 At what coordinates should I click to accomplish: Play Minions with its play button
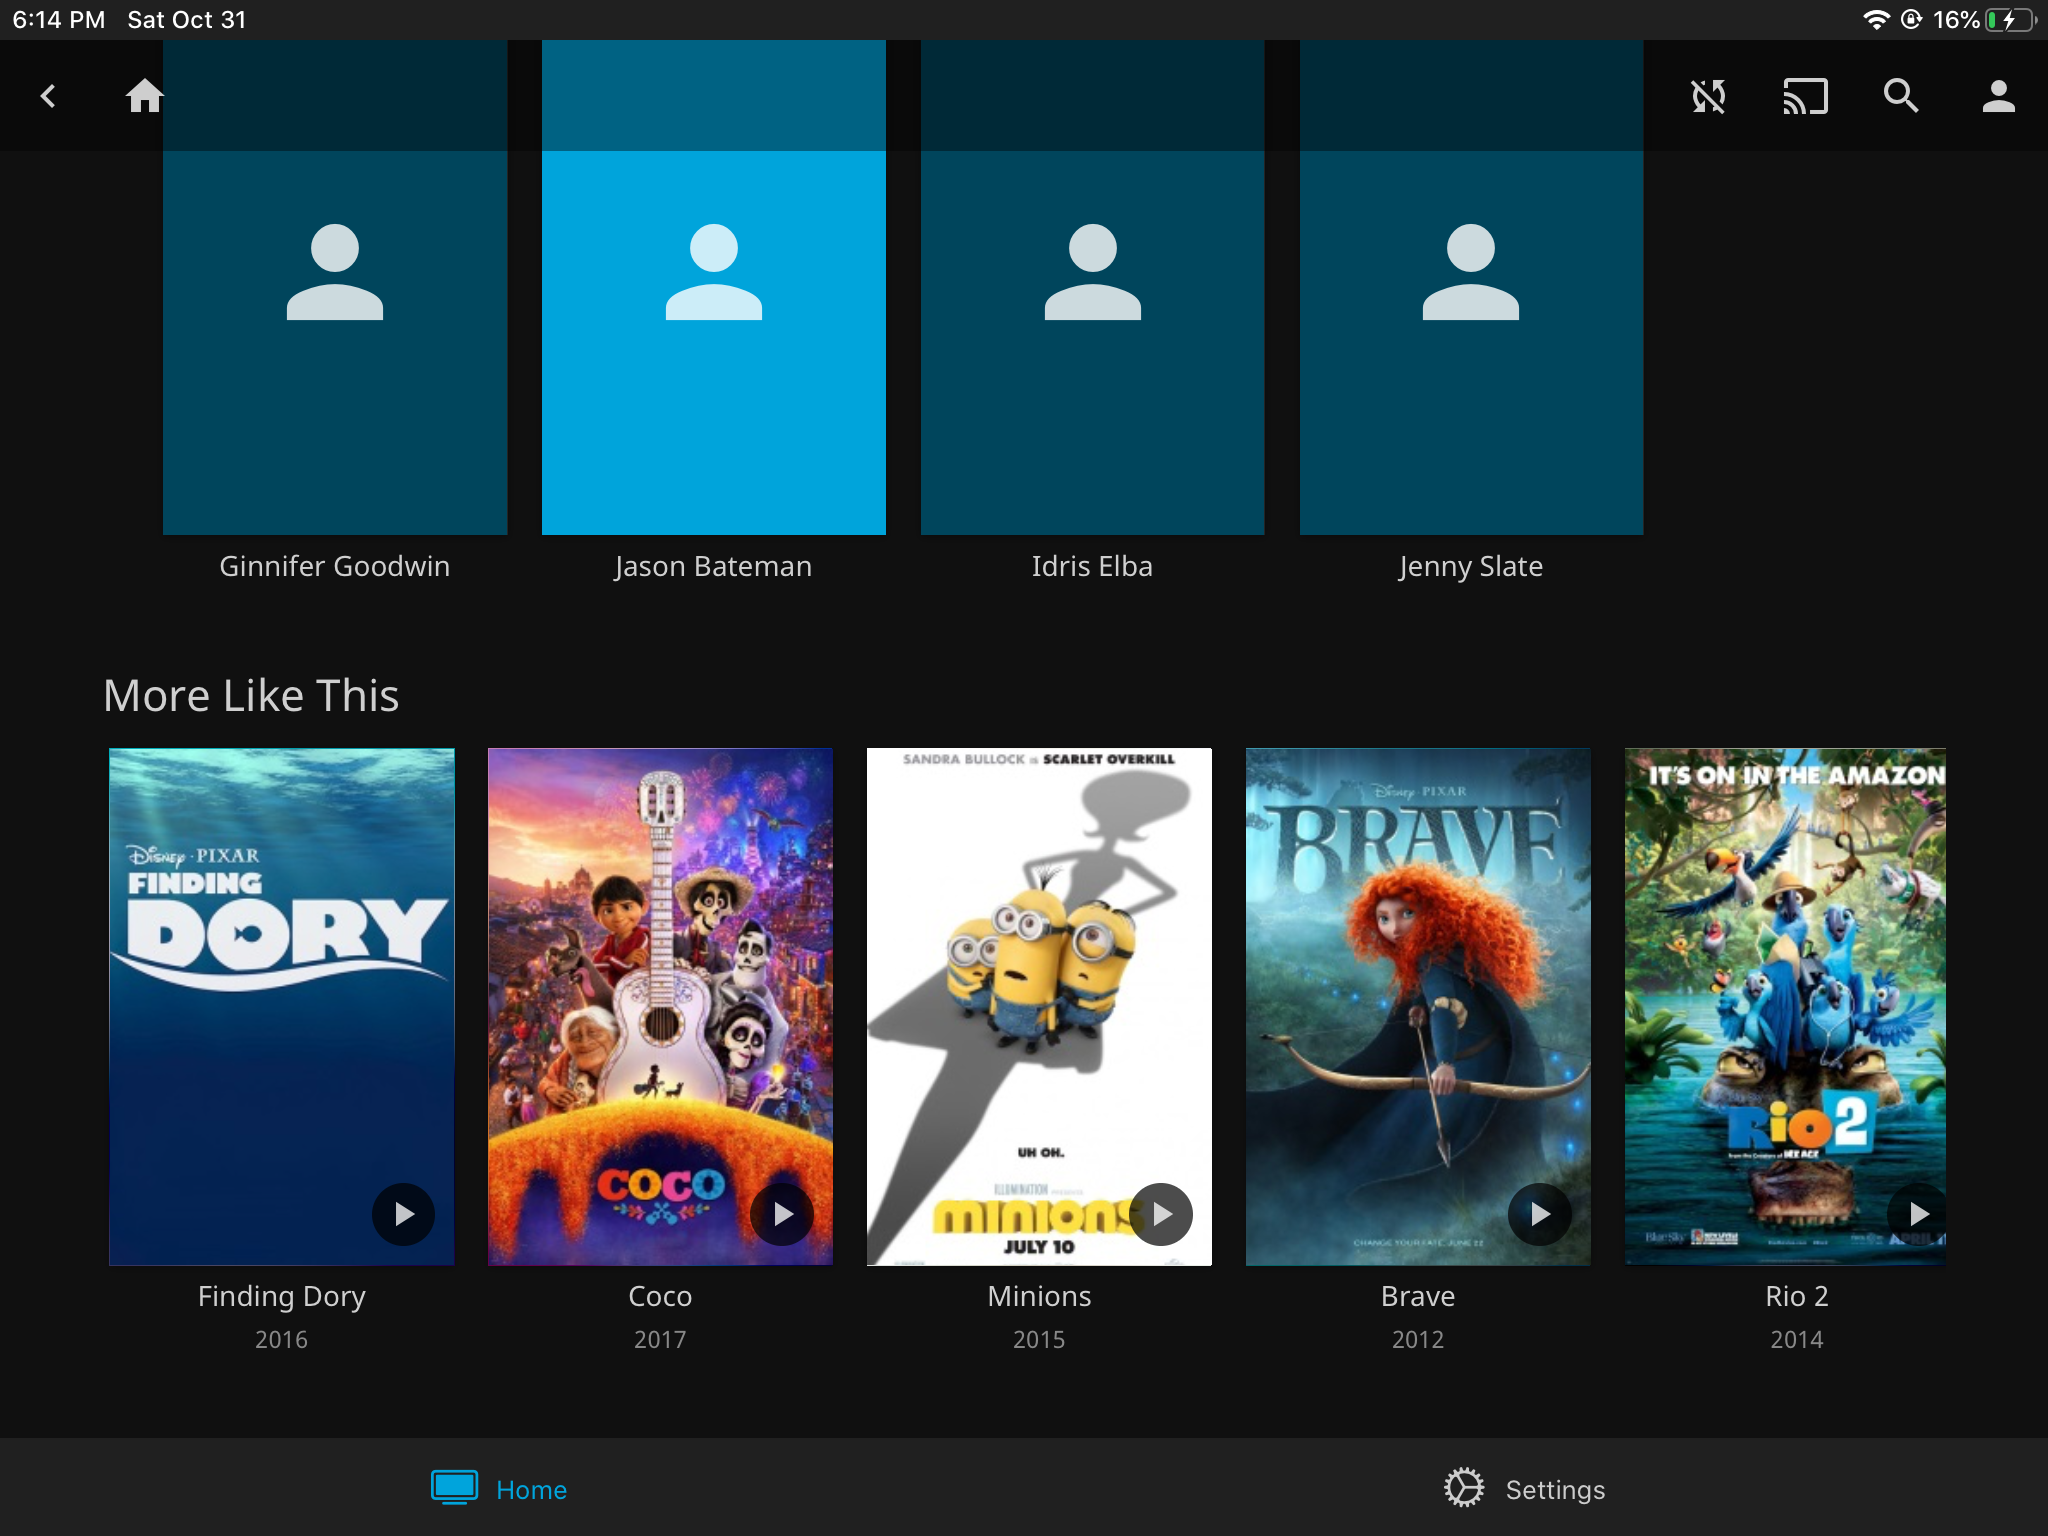pos(1161,1214)
